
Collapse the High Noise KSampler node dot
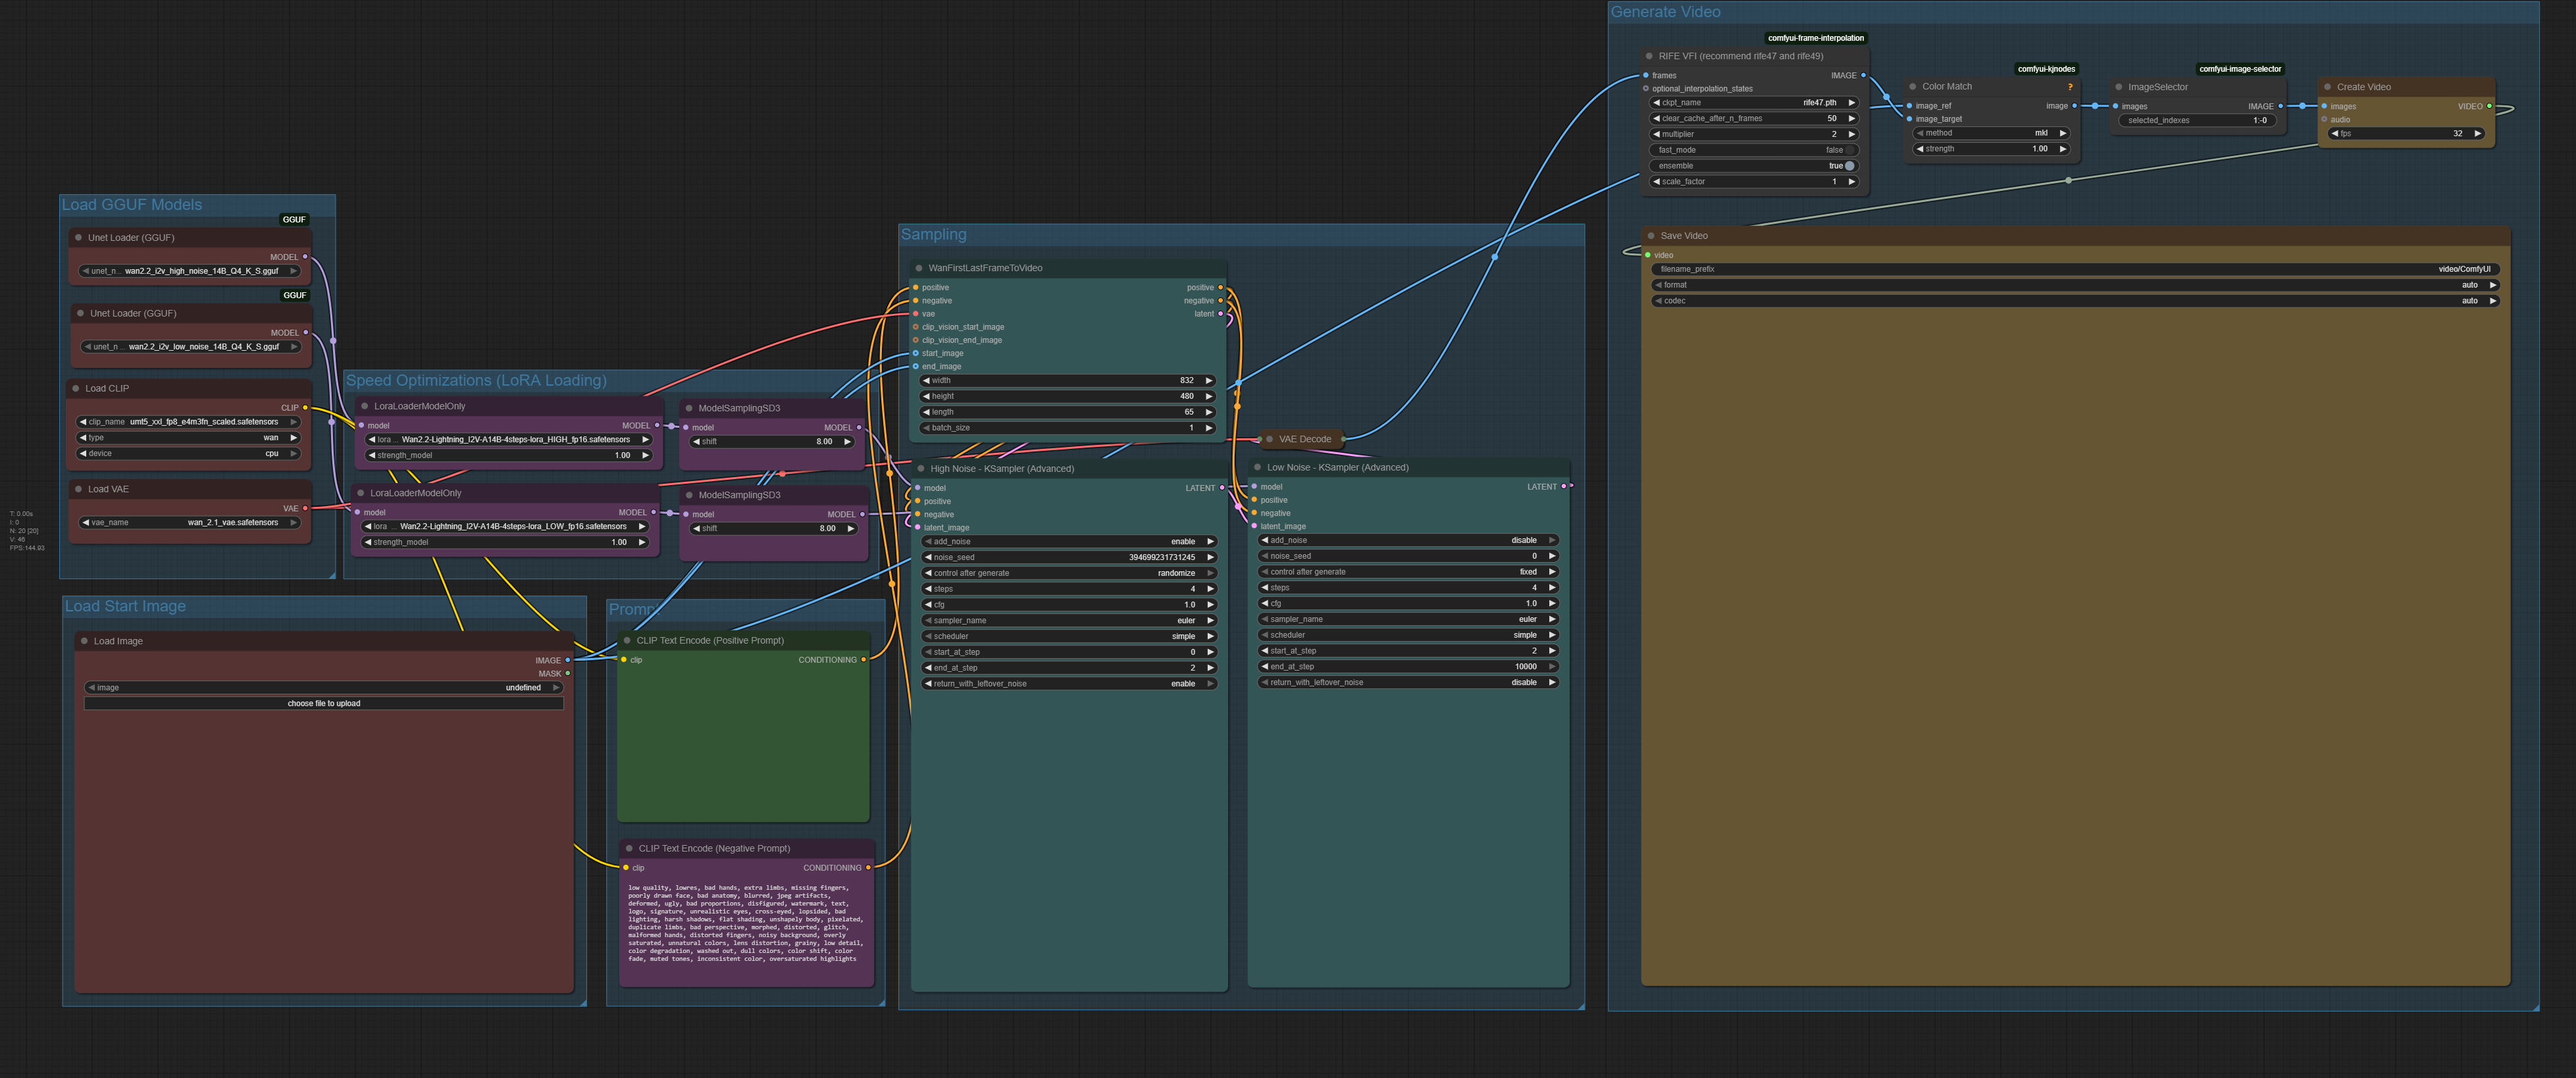point(921,468)
